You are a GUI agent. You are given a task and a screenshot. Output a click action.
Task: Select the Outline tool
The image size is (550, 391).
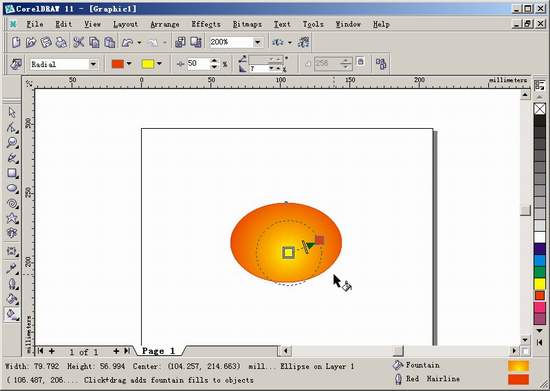click(x=12, y=284)
